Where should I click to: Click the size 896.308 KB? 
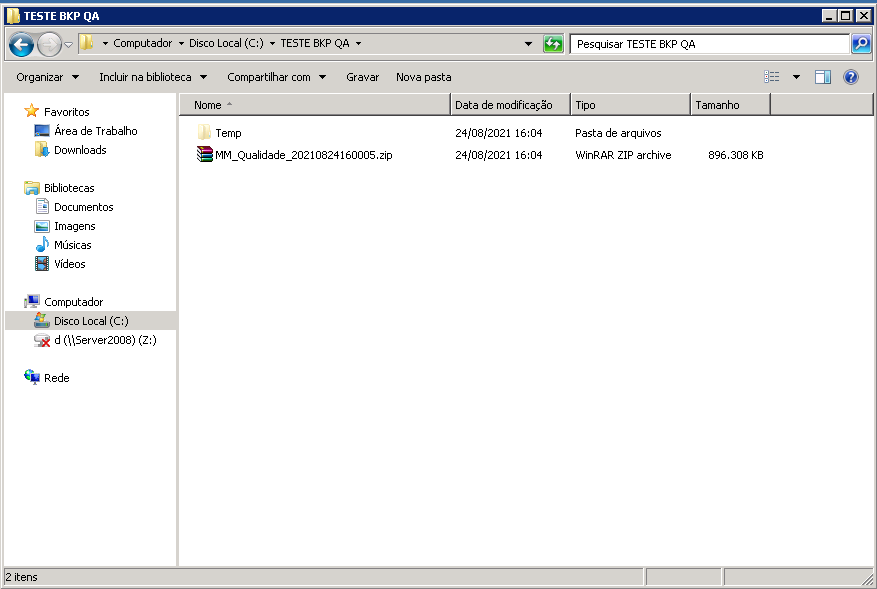coord(735,155)
